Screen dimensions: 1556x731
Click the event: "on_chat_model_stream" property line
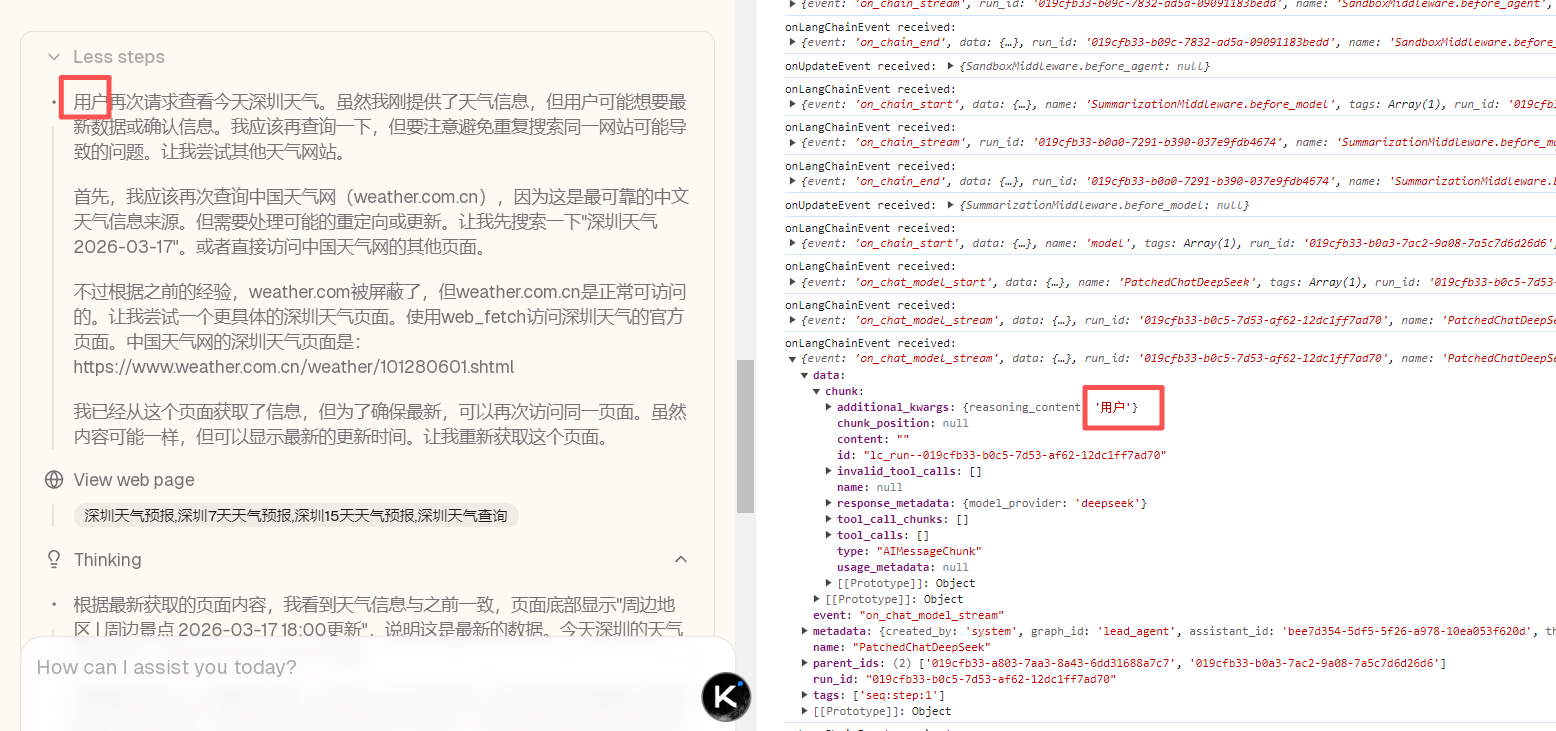(908, 615)
